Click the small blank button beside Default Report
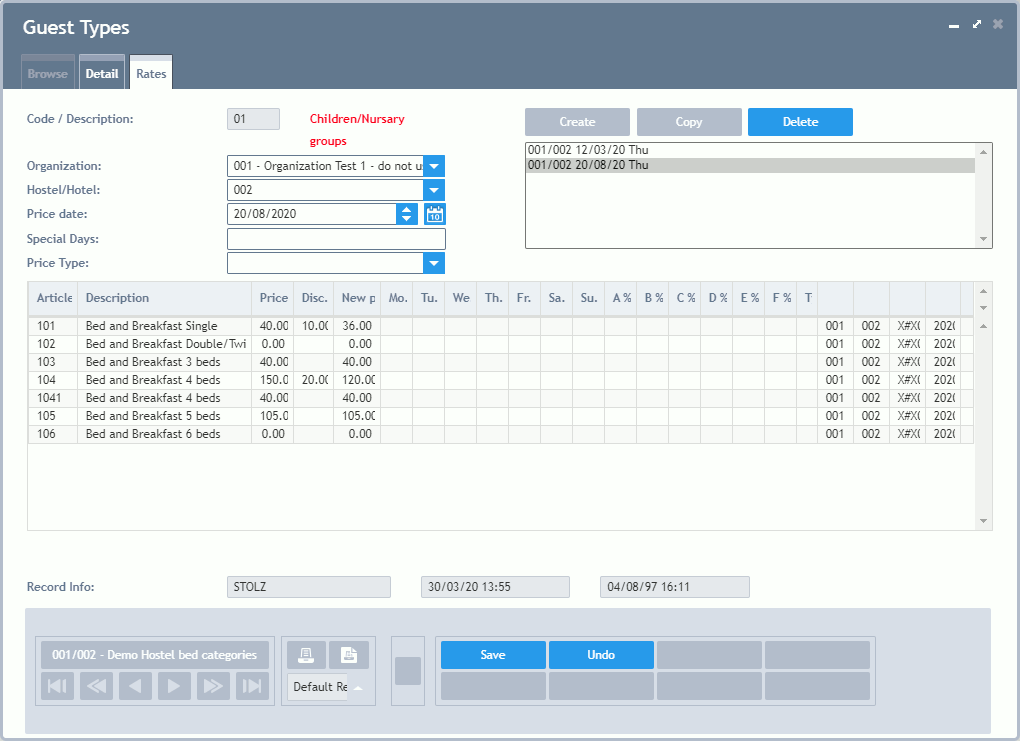1020x741 pixels. (408, 671)
